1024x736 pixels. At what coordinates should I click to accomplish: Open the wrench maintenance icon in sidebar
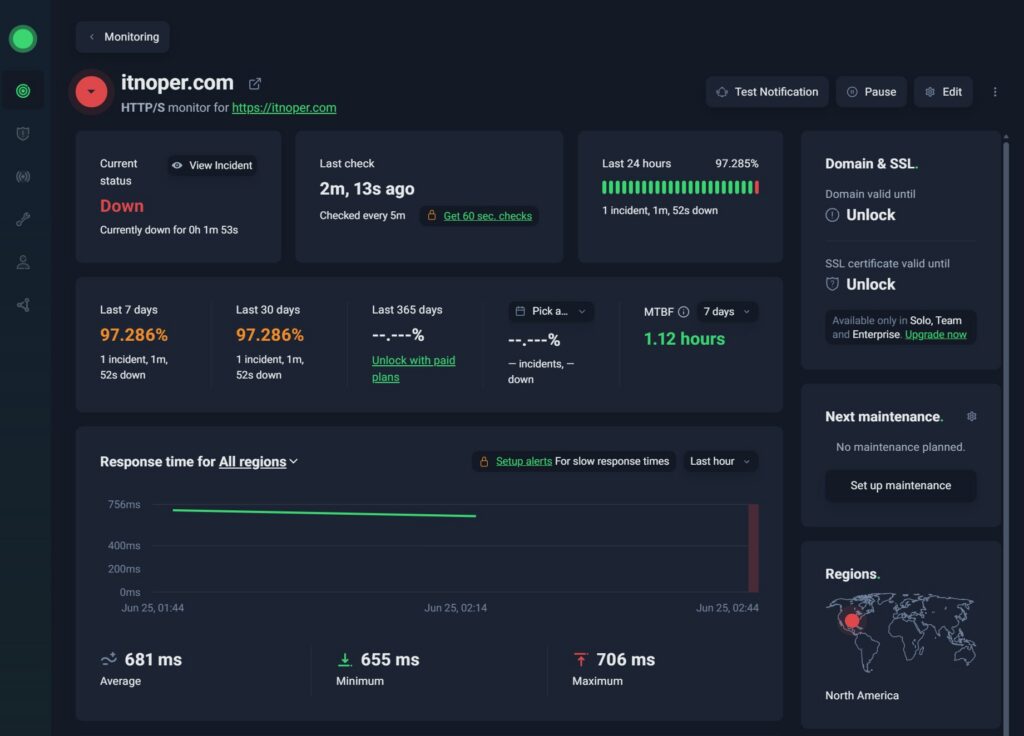pos(23,219)
